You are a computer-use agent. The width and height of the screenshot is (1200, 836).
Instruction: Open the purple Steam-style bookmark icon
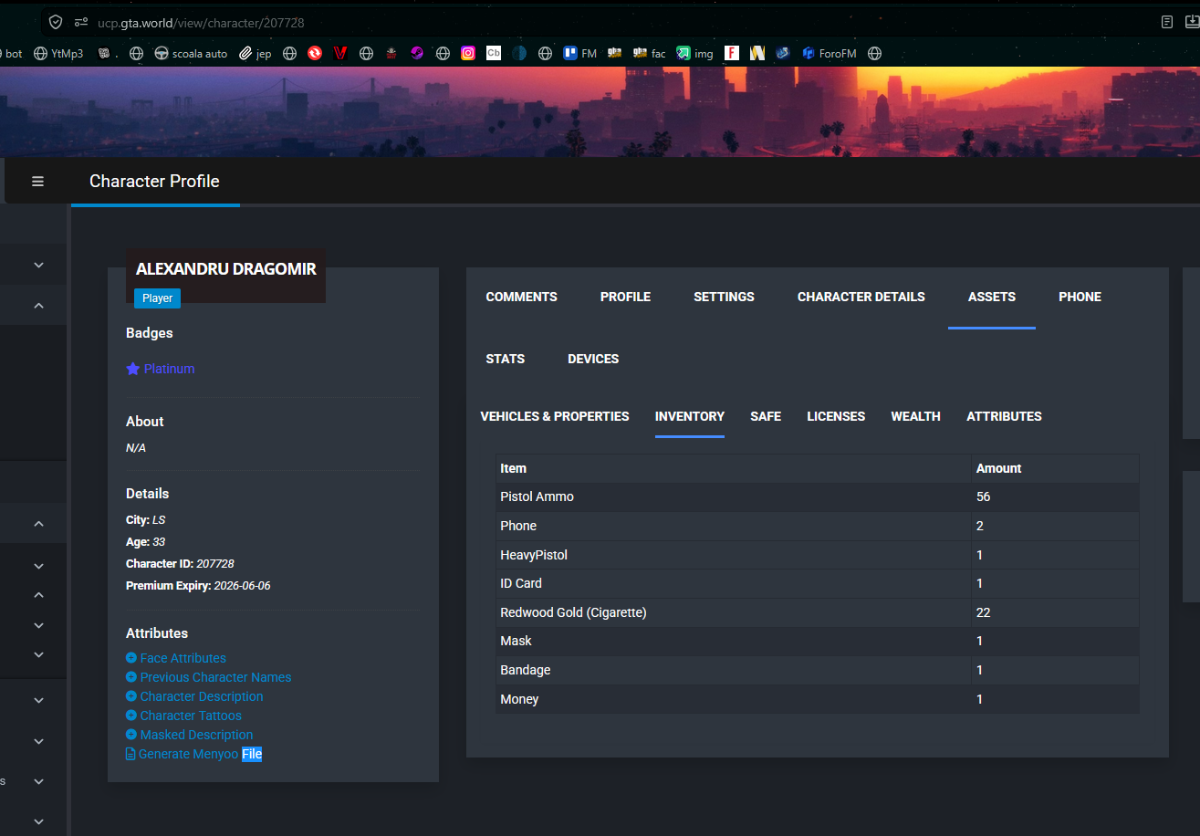[417, 53]
